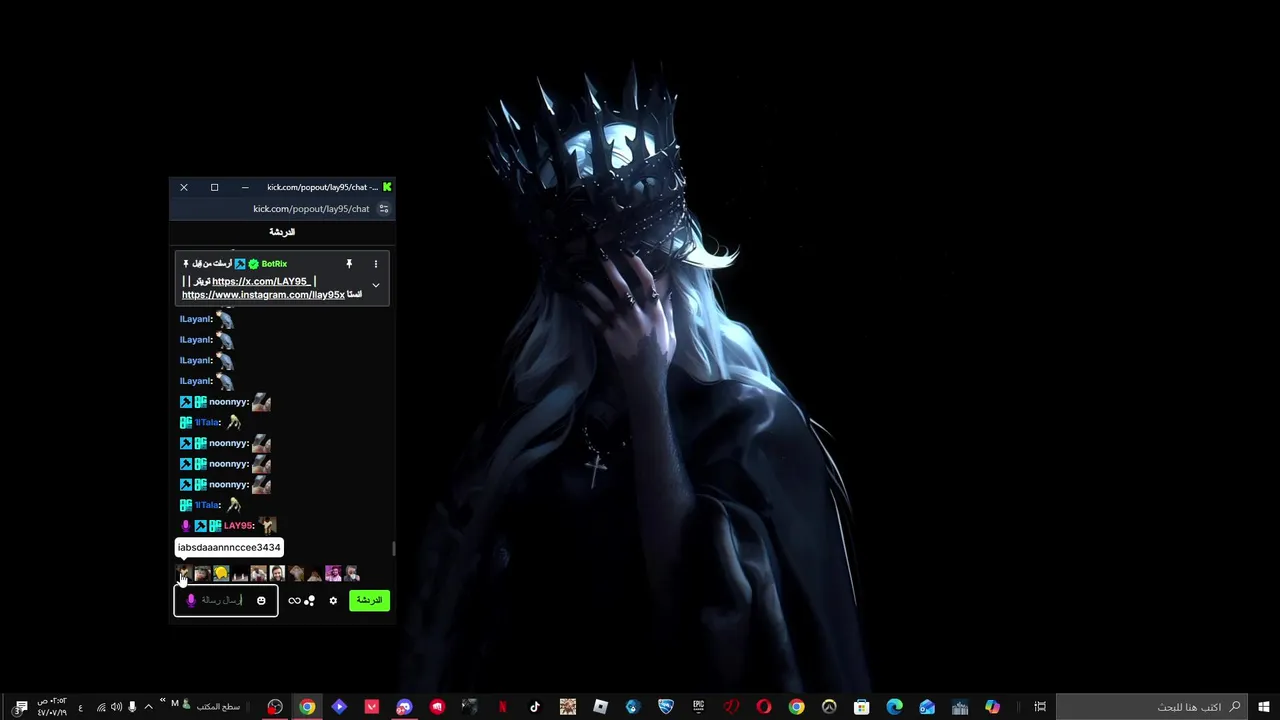Open Opera browser from taskbar
The image size is (1280, 720).
pos(764,707)
